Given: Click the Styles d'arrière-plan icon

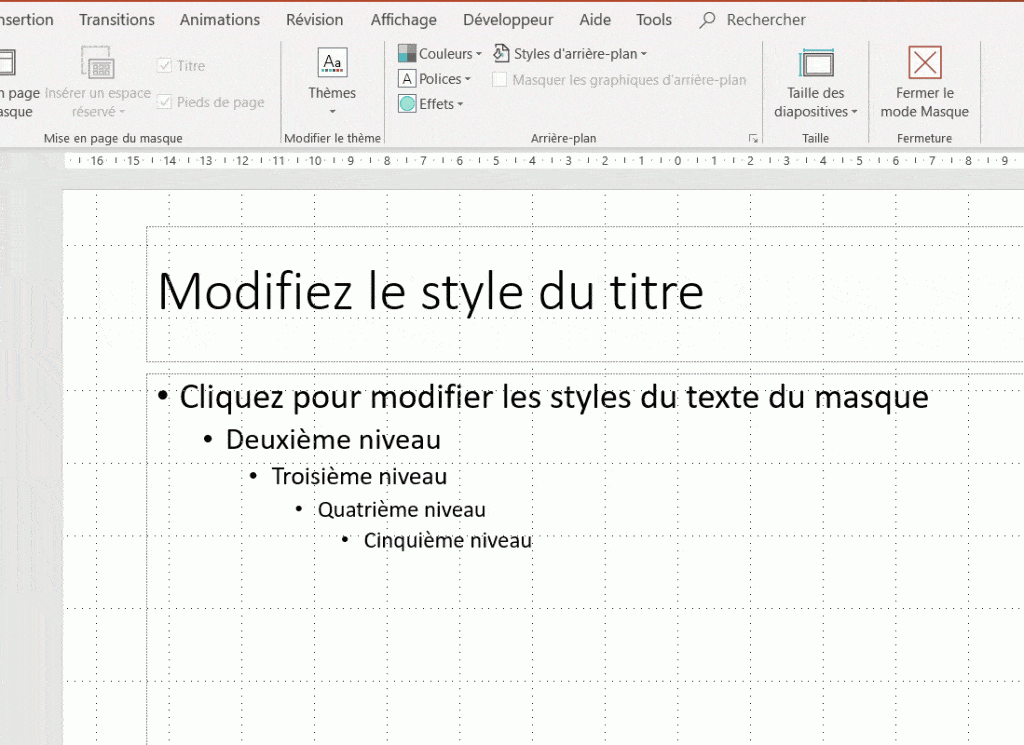Looking at the screenshot, I should point(502,53).
